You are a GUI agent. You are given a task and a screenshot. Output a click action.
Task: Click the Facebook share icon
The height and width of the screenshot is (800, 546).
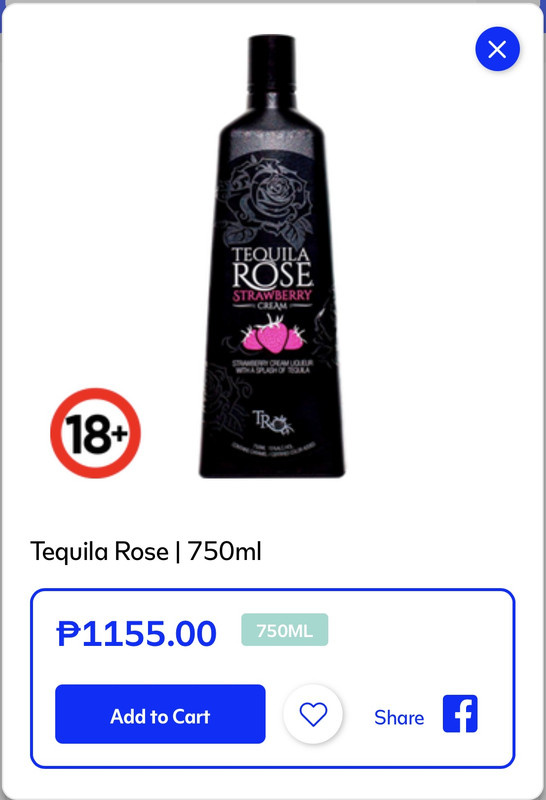click(x=460, y=714)
